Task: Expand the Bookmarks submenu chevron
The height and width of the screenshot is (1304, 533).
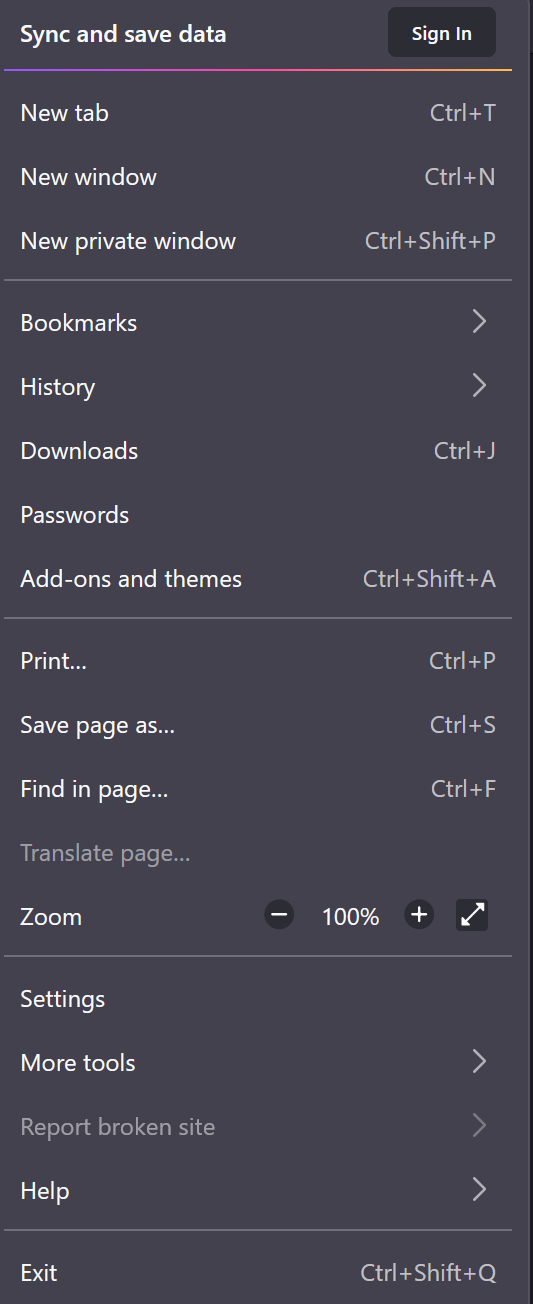Action: pyautogui.click(x=479, y=322)
